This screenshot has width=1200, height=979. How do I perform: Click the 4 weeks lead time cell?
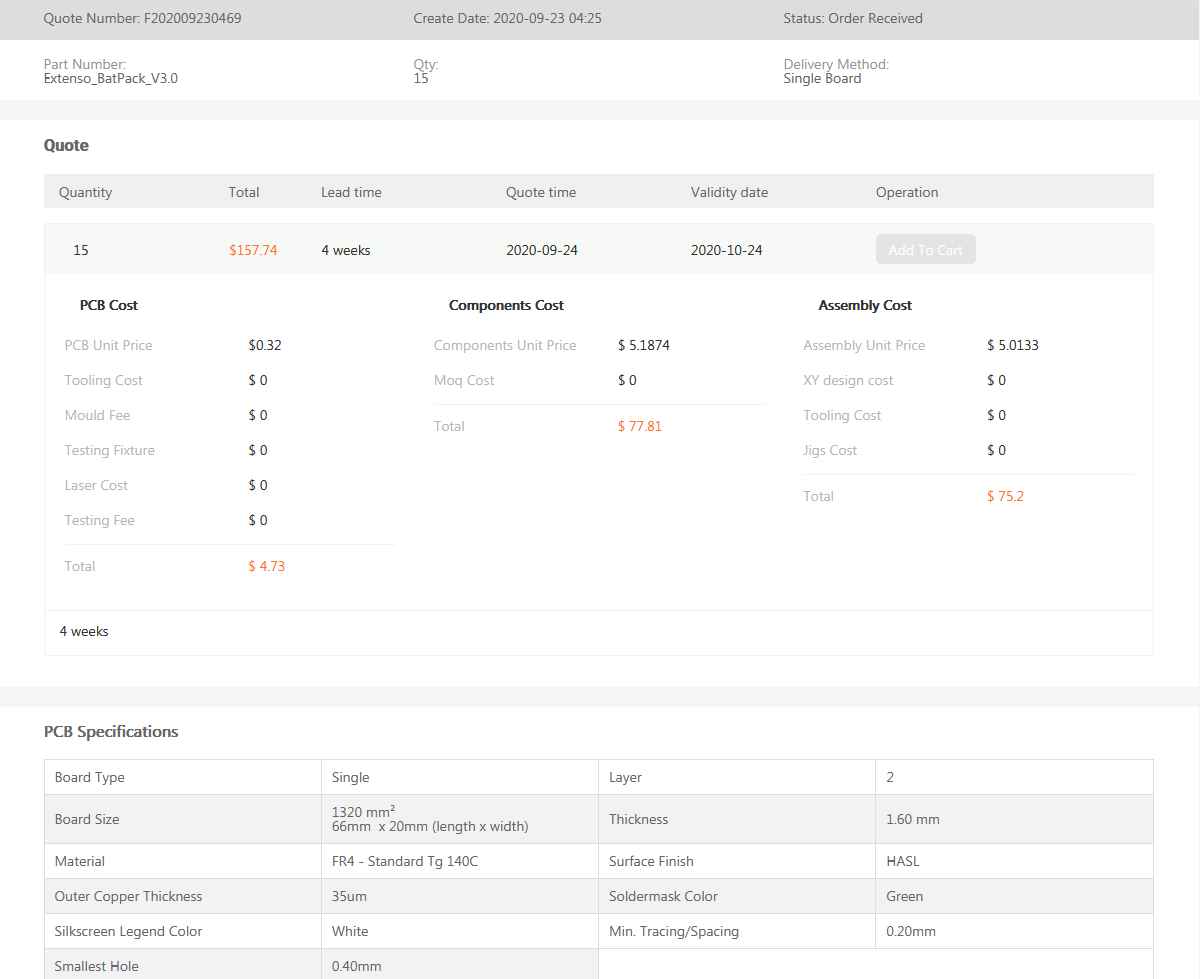346,250
